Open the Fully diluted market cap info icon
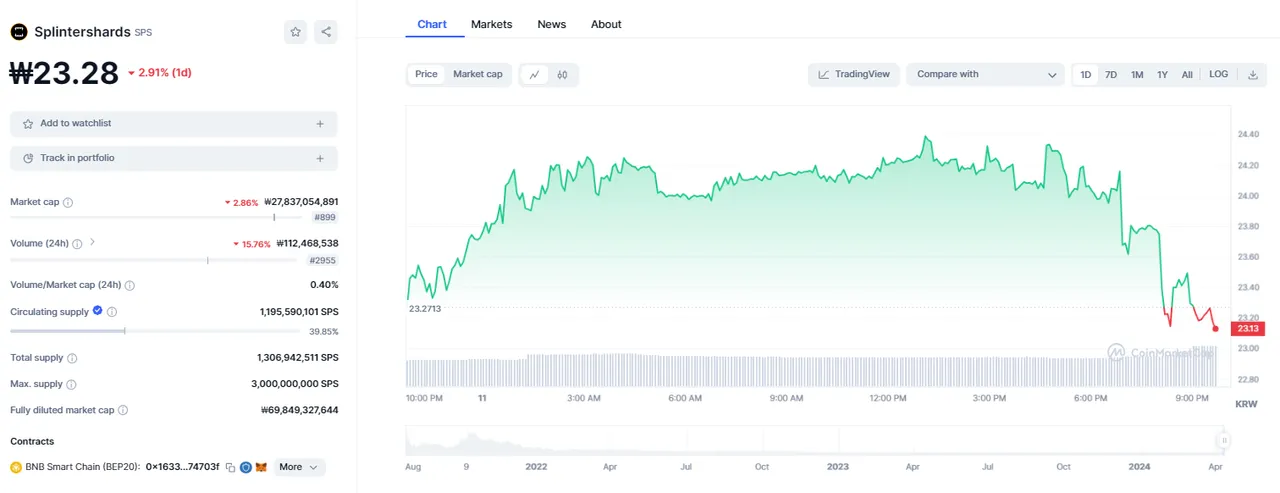Image resolution: width=1280 pixels, height=493 pixels. coord(123,410)
